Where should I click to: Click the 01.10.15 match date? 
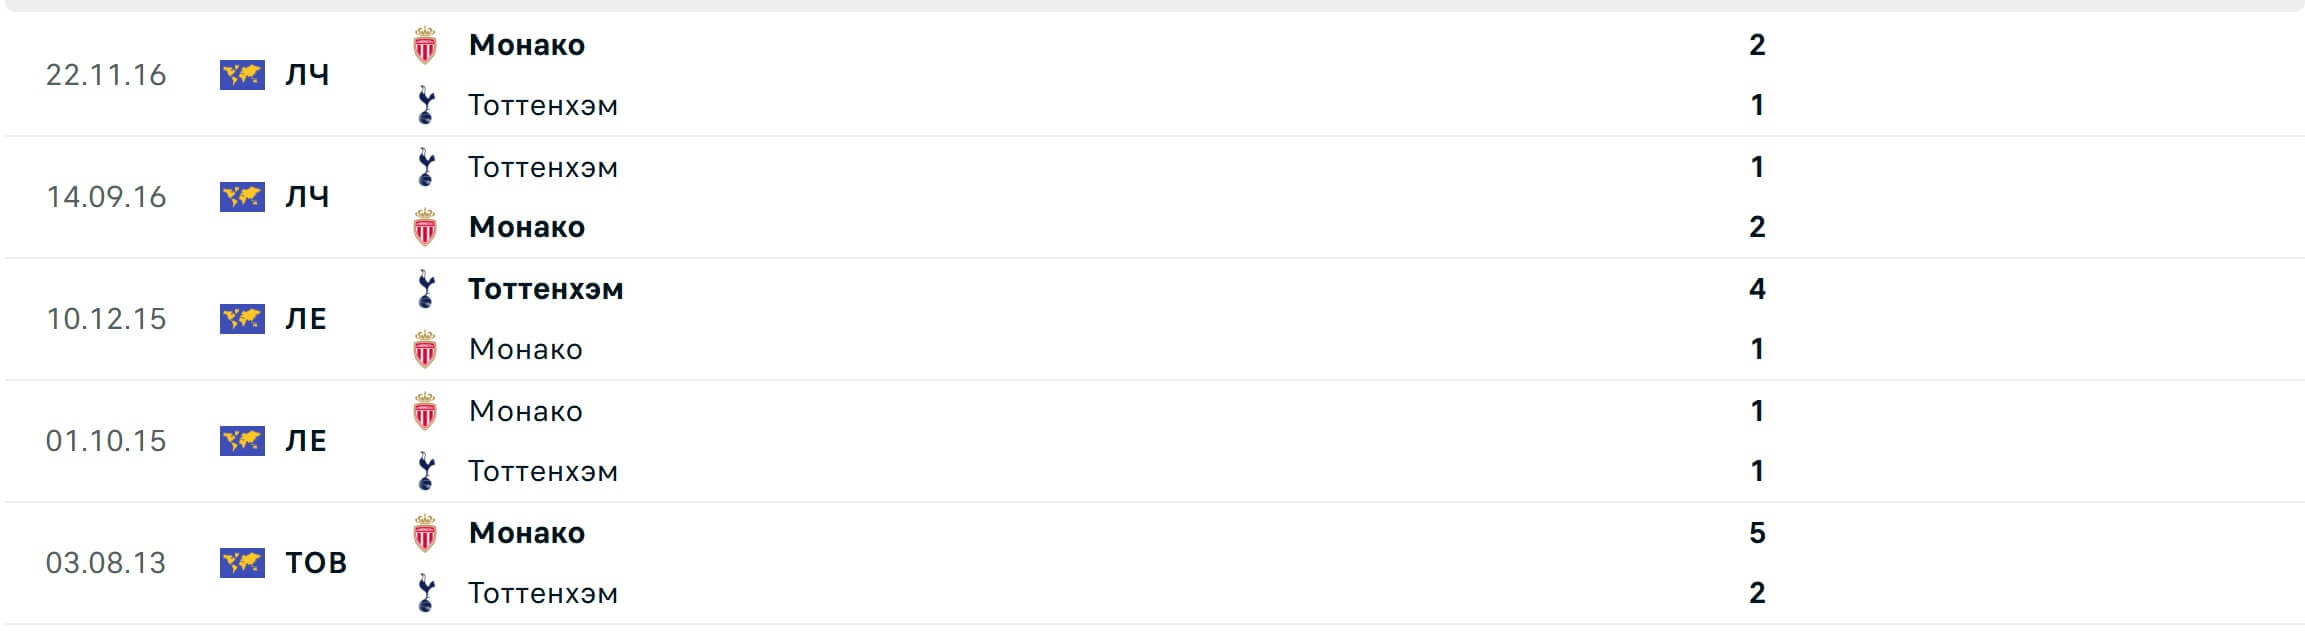[106, 441]
